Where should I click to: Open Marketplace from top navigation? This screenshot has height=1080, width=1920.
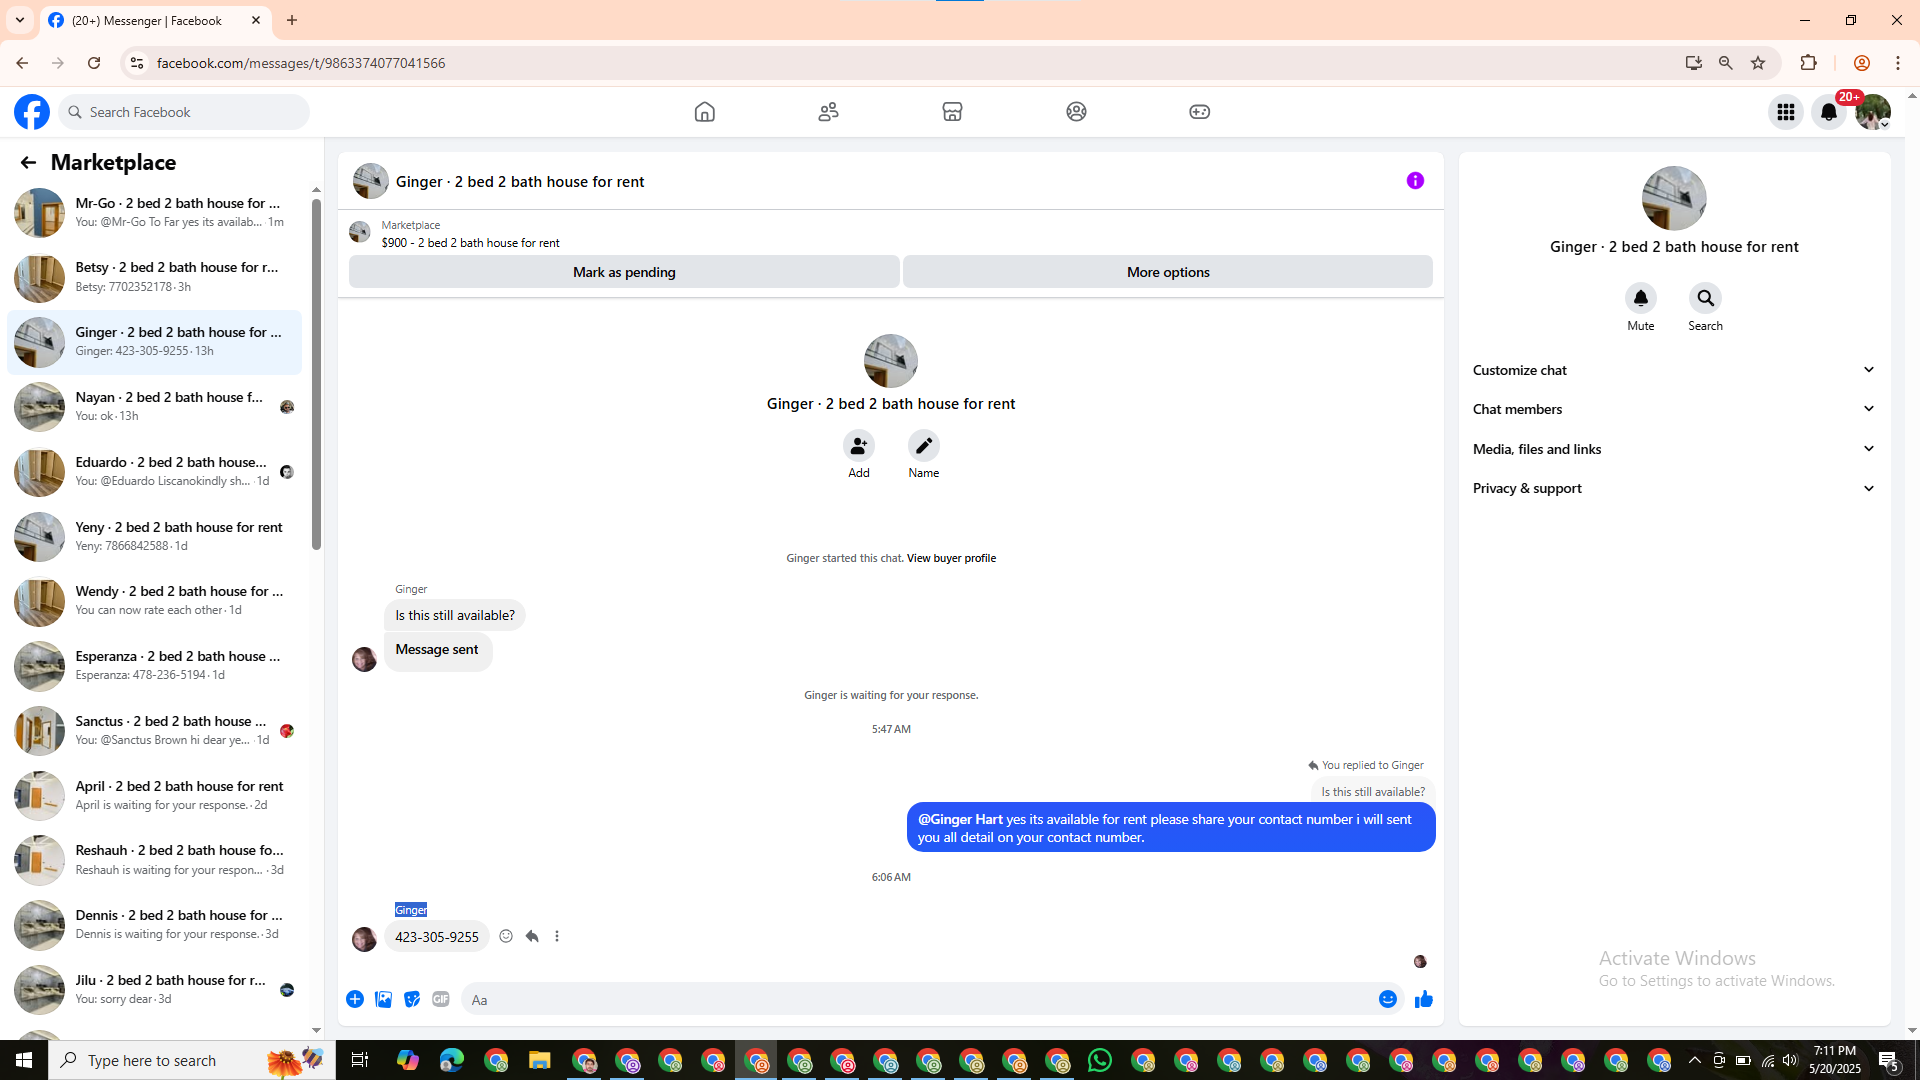click(x=952, y=112)
